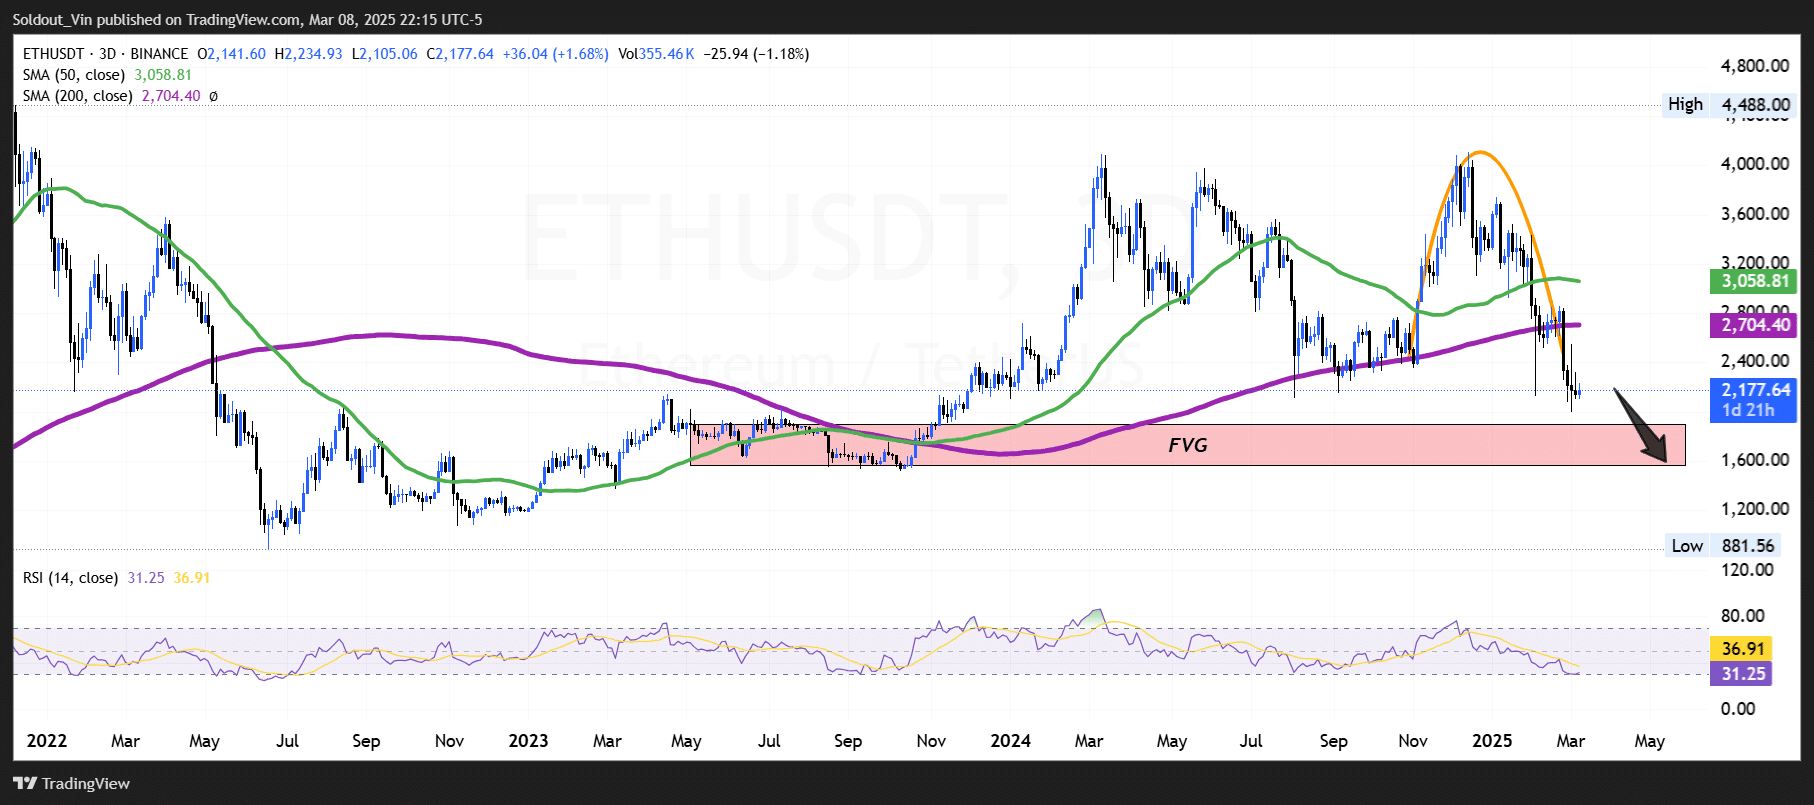Click the blue 2,177.64 current price label

click(x=1754, y=390)
